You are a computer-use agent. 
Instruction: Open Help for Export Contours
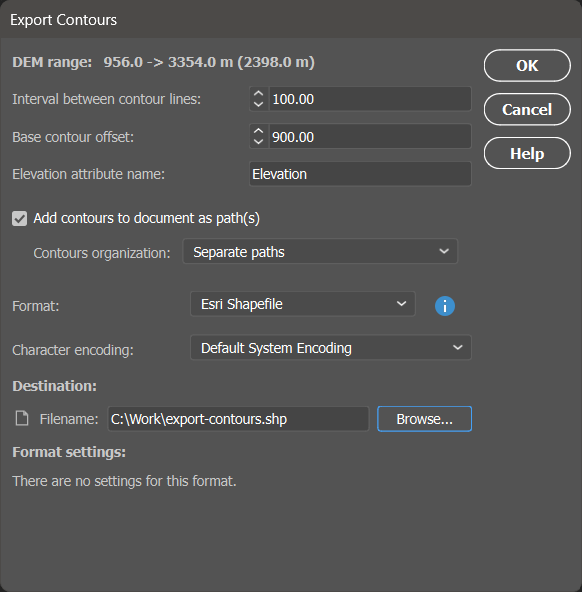coord(527,153)
